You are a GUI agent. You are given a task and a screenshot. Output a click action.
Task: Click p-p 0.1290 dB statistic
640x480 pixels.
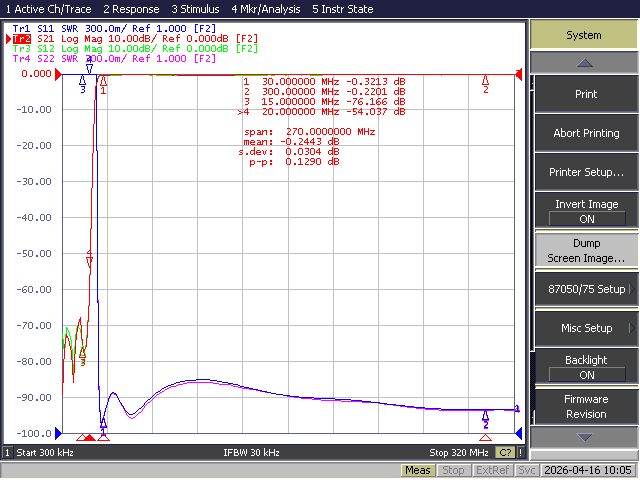point(294,162)
